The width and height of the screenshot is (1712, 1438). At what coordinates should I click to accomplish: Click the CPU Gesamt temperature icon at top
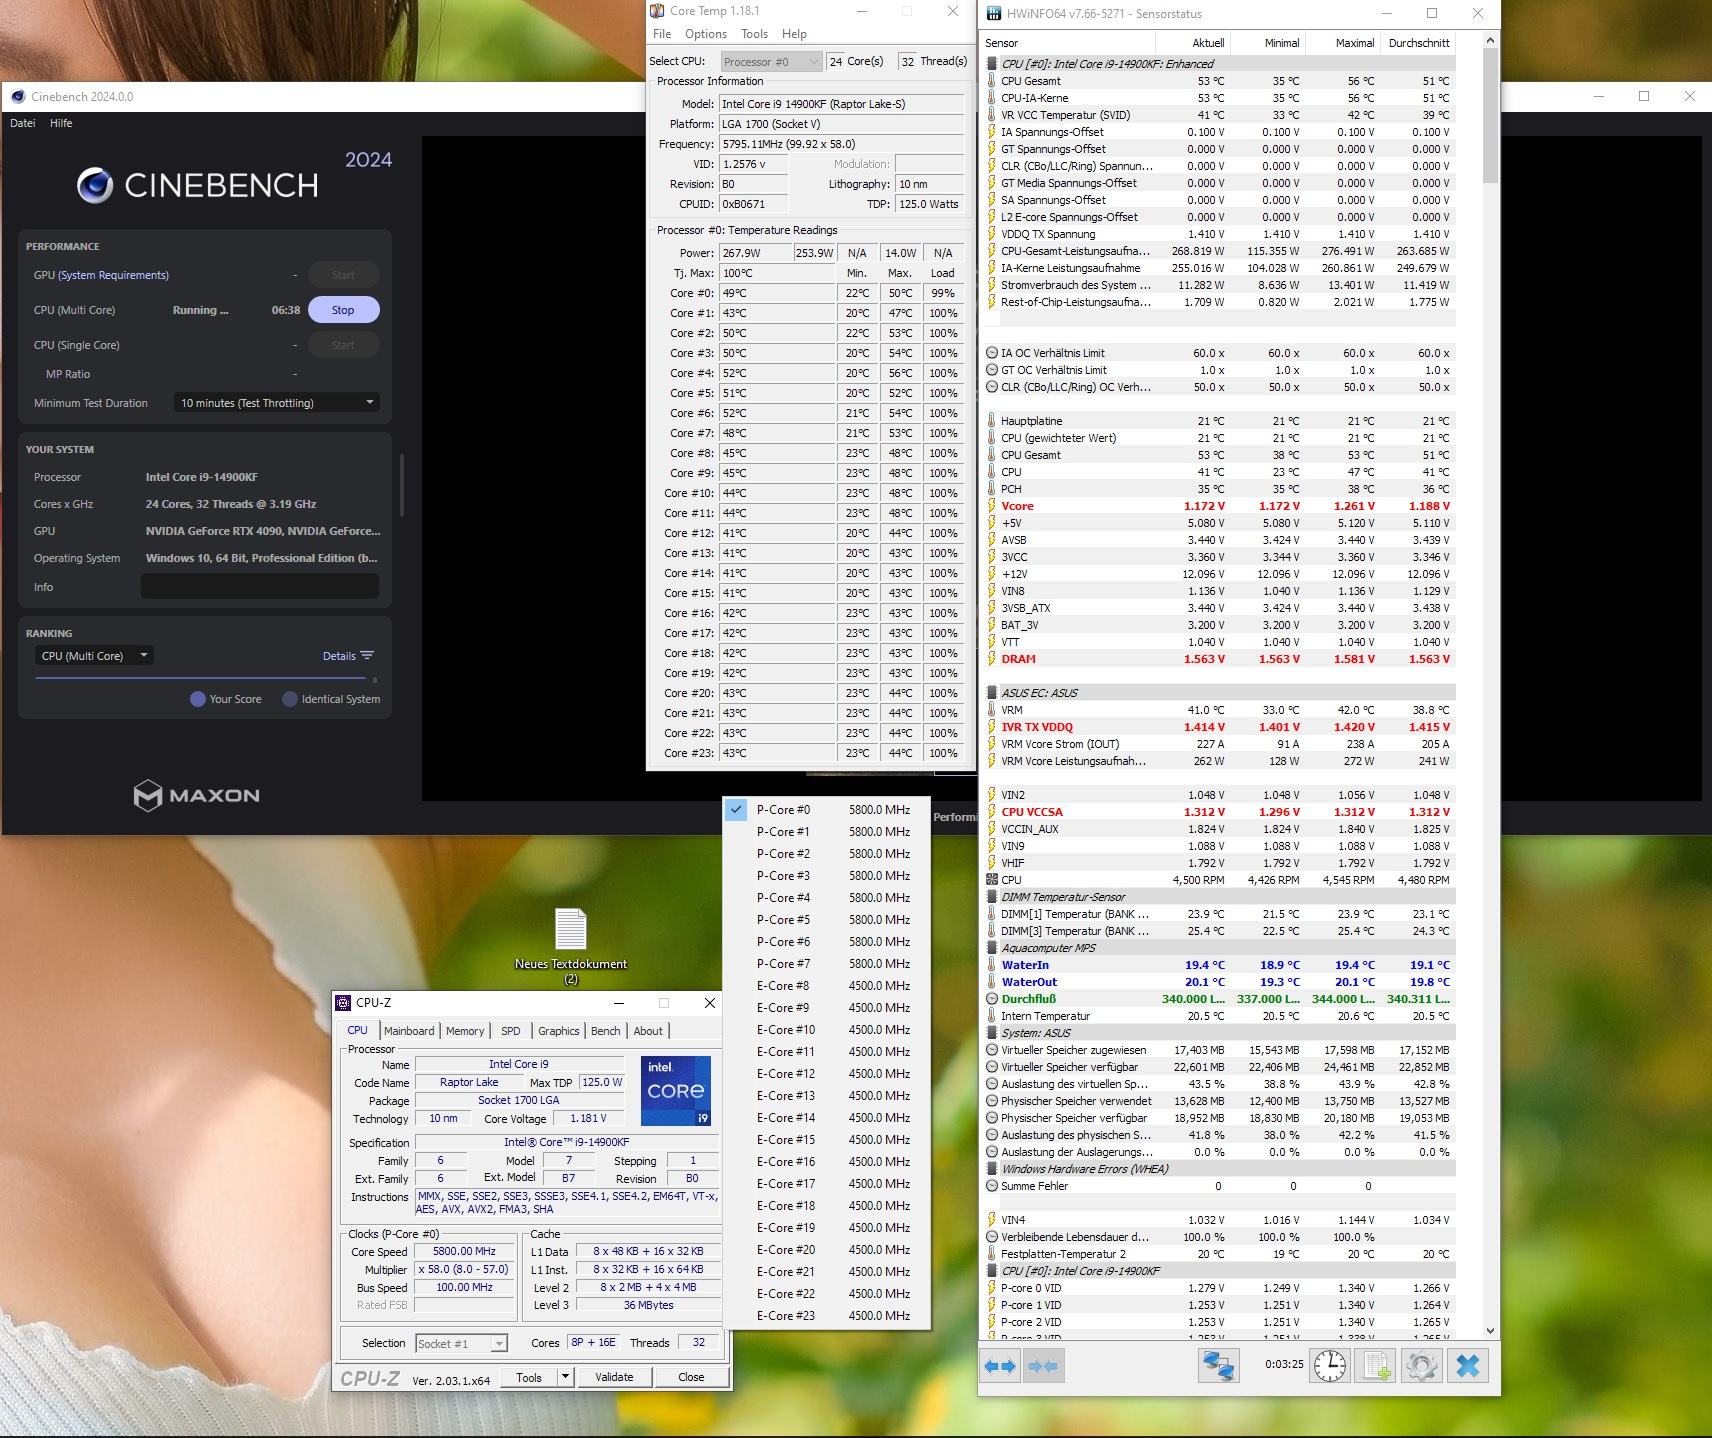[x=992, y=81]
